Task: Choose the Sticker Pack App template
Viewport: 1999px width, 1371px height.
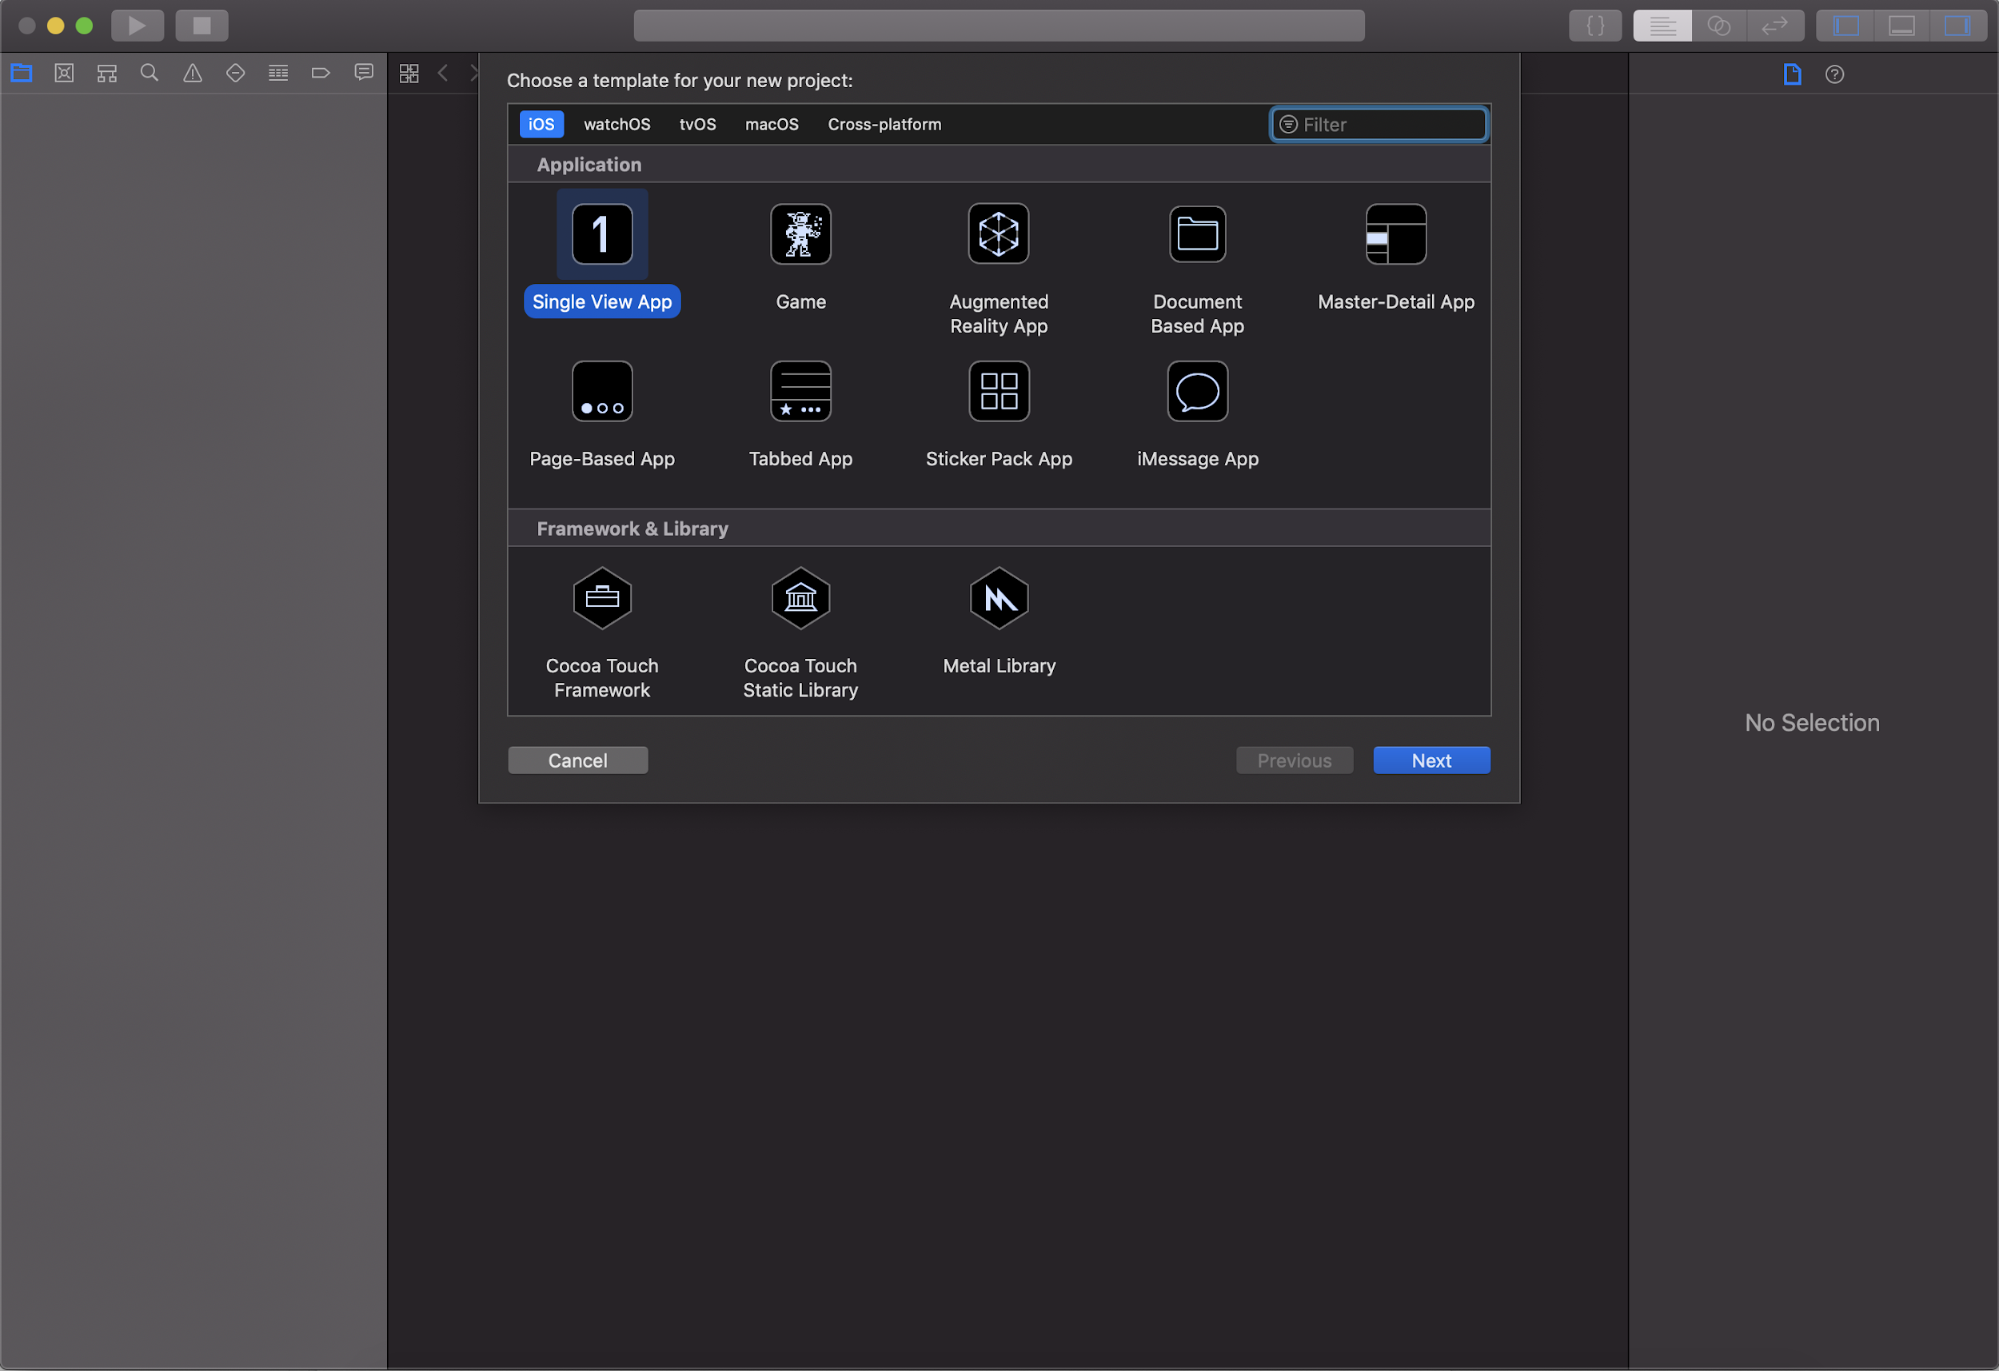Action: coord(998,392)
